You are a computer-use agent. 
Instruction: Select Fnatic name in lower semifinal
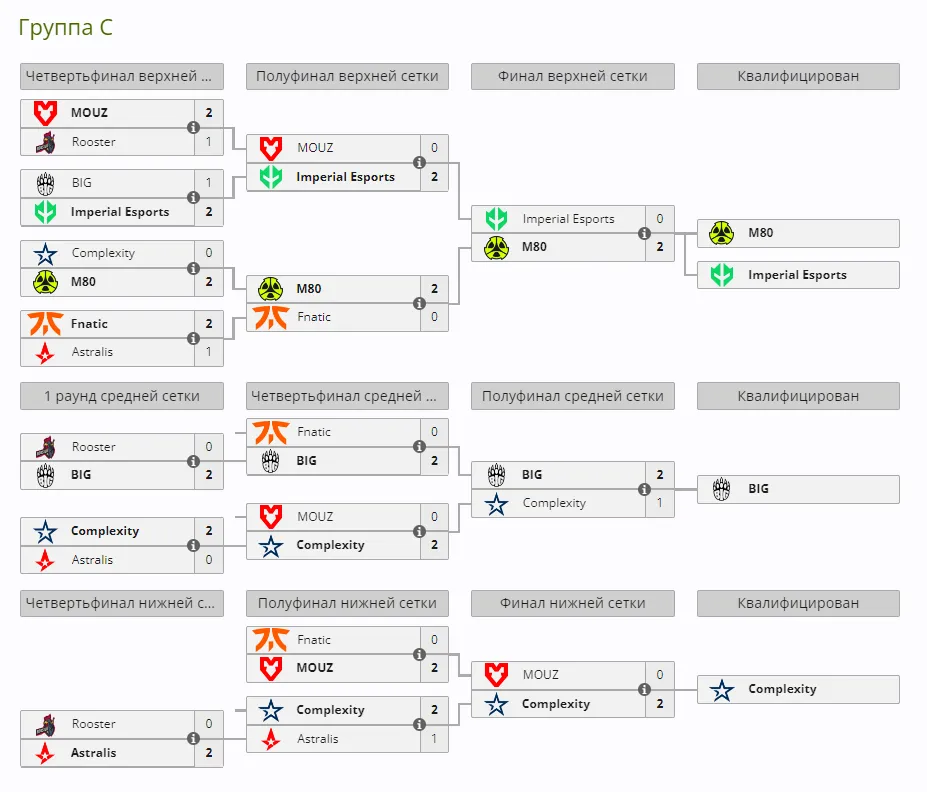[314, 640]
